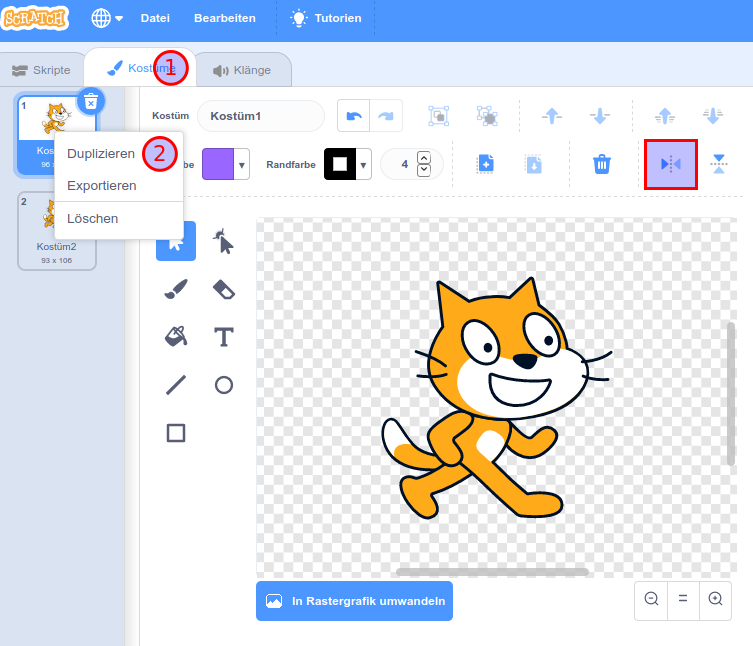Select the brush tool
753x646 pixels.
176,289
